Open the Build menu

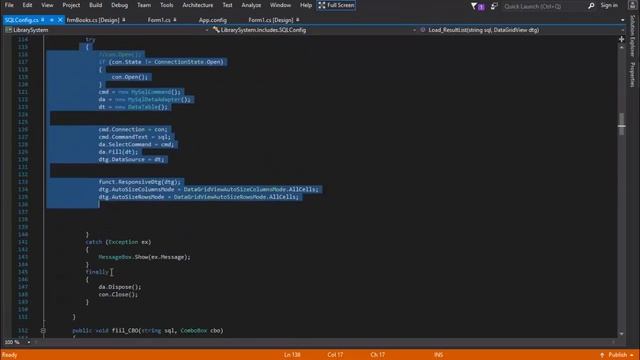click(96, 5)
